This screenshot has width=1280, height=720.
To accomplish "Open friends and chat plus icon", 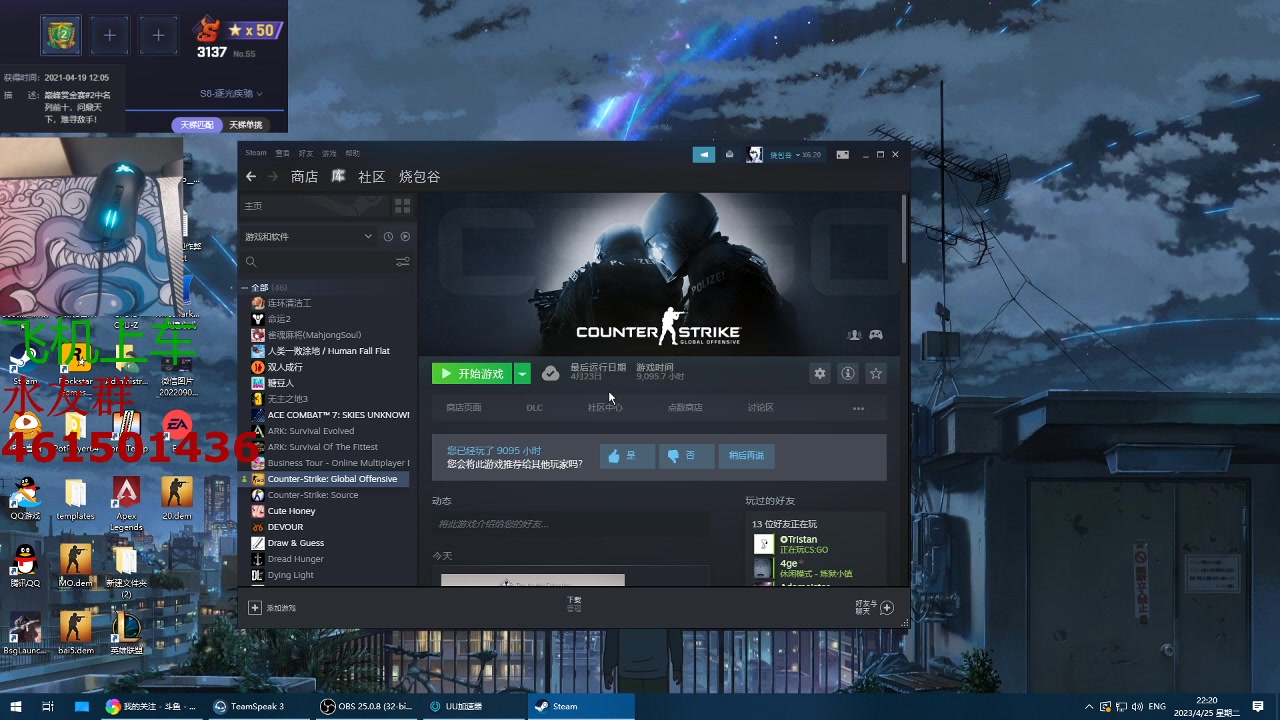I will pos(887,607).
